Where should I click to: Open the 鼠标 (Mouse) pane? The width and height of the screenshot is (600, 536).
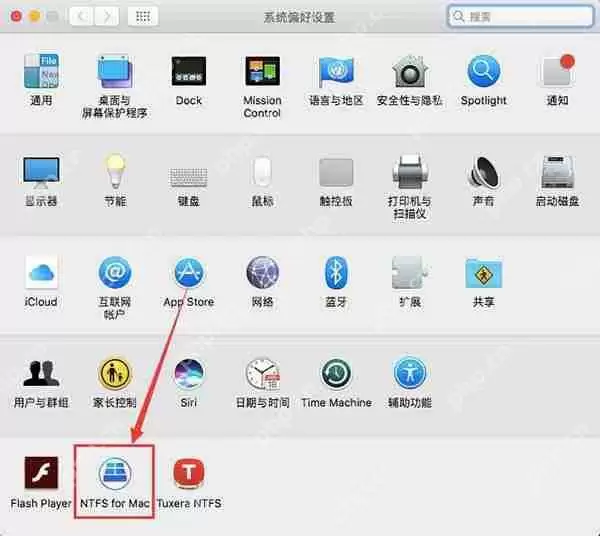[x=262, y=172]
